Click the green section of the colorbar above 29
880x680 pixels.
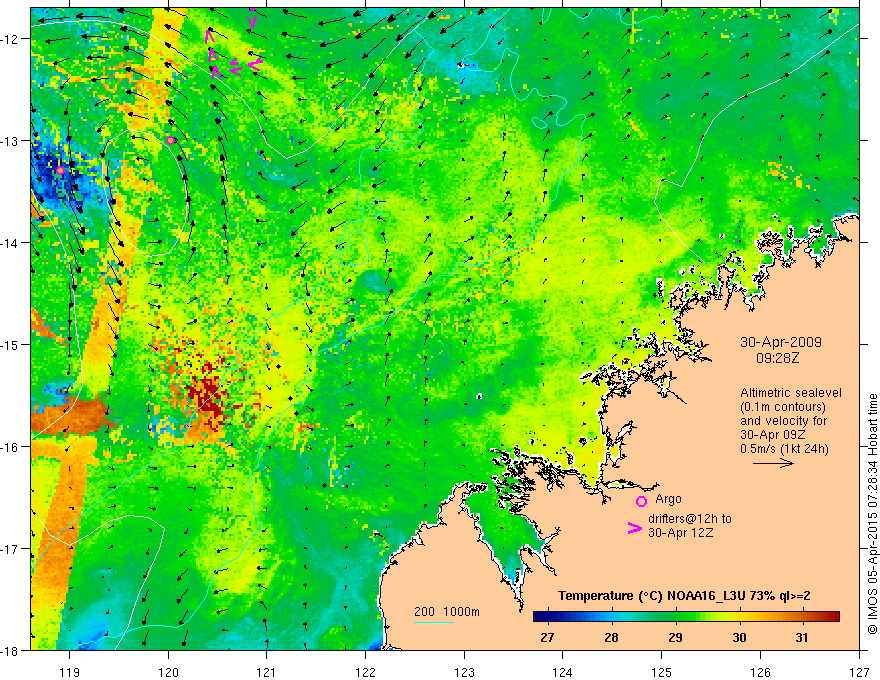(676, 617)
